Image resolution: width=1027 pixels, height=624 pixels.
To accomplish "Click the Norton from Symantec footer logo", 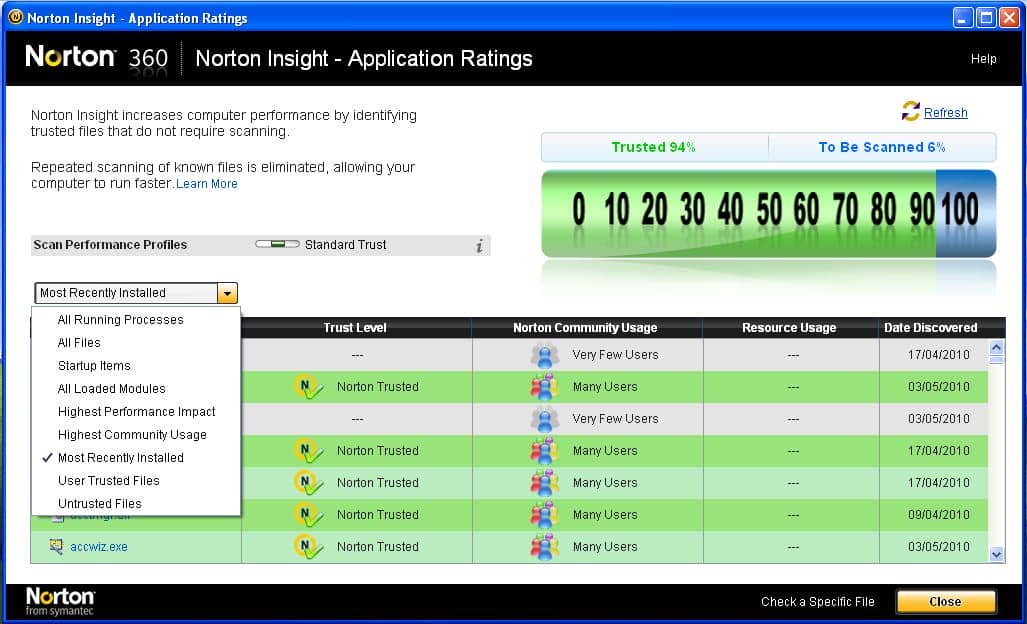I will (60, 601).
